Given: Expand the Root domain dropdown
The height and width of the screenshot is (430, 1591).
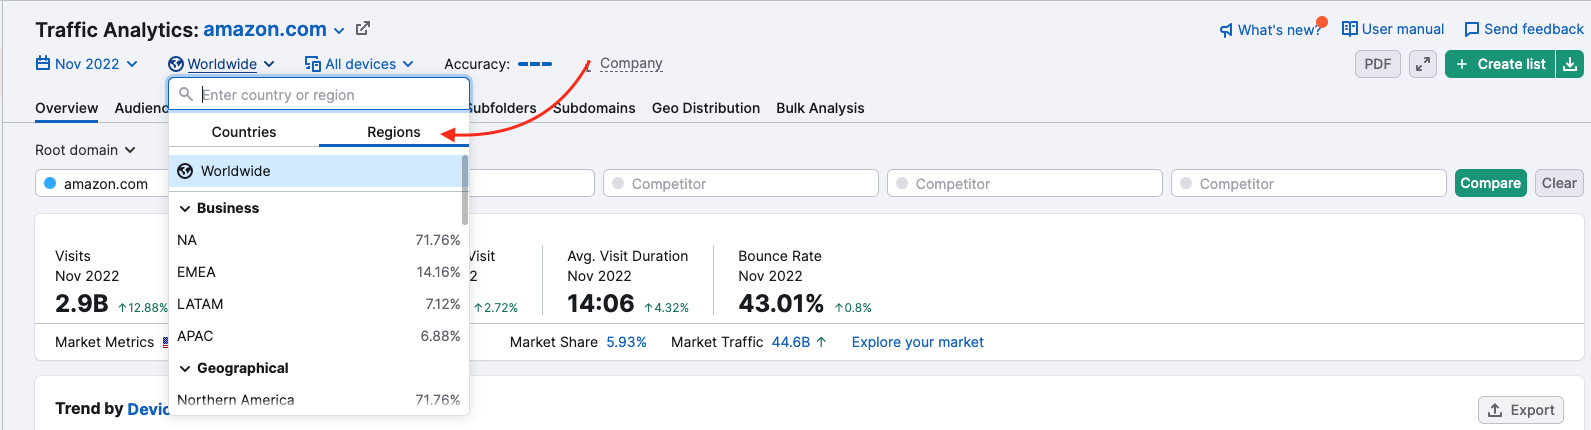Looking at the screenshot, I should click(x=85, y=150).
